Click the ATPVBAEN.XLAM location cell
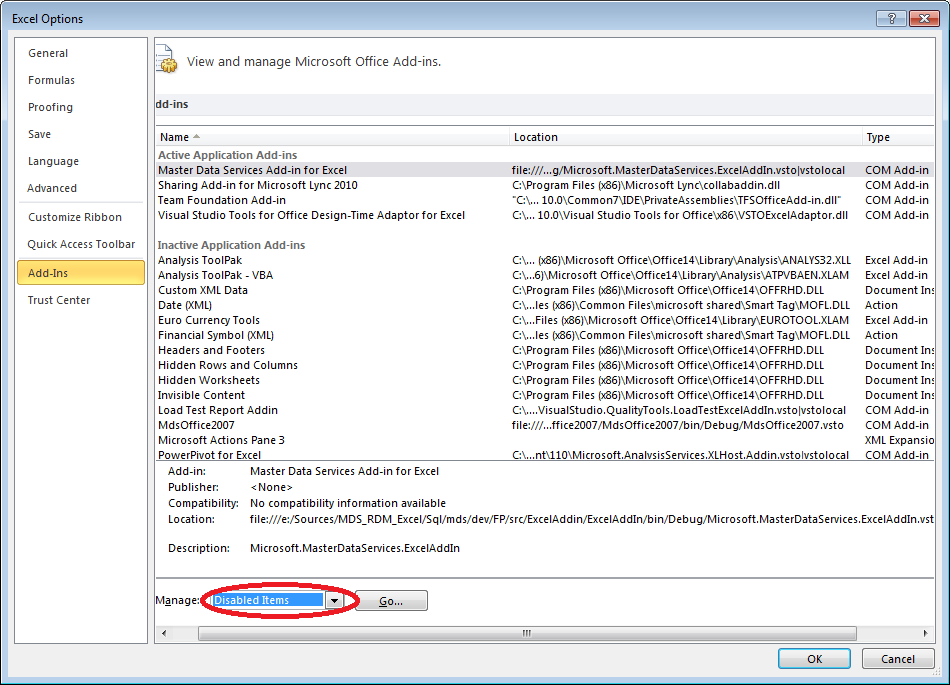950x685 pixels. [680, 275]
